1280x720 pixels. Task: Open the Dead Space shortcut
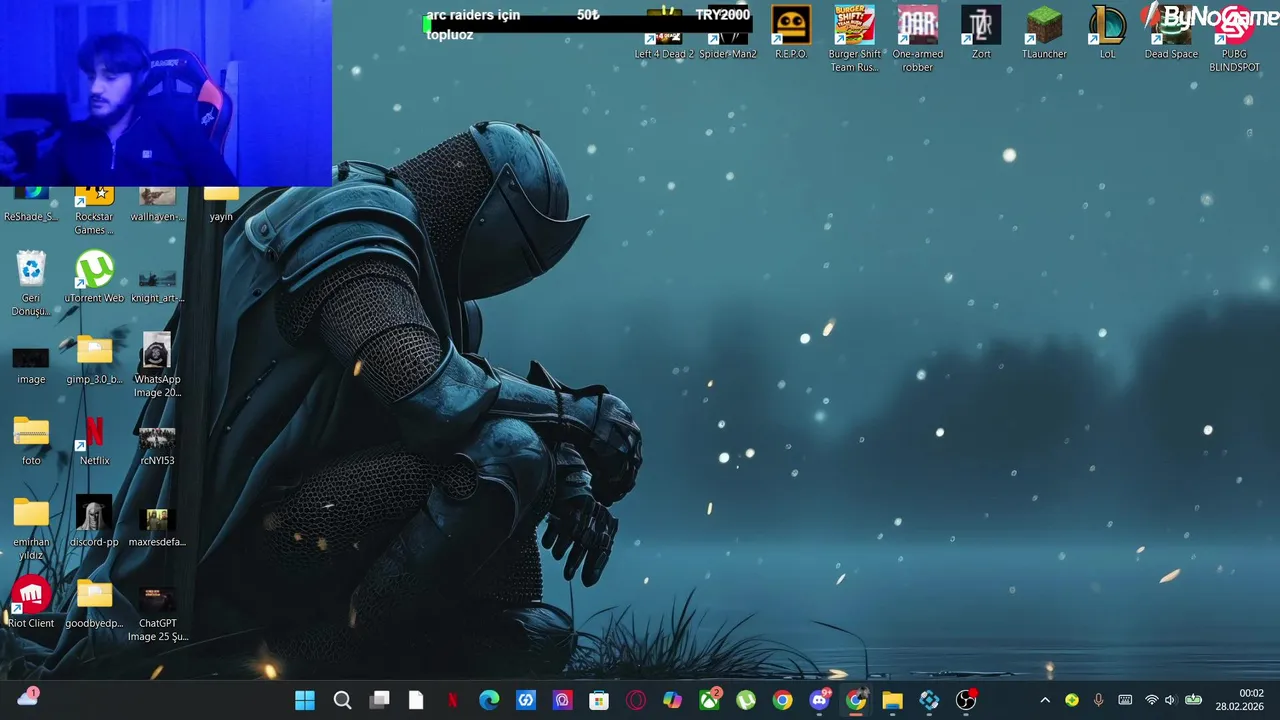click(1171, 33)
